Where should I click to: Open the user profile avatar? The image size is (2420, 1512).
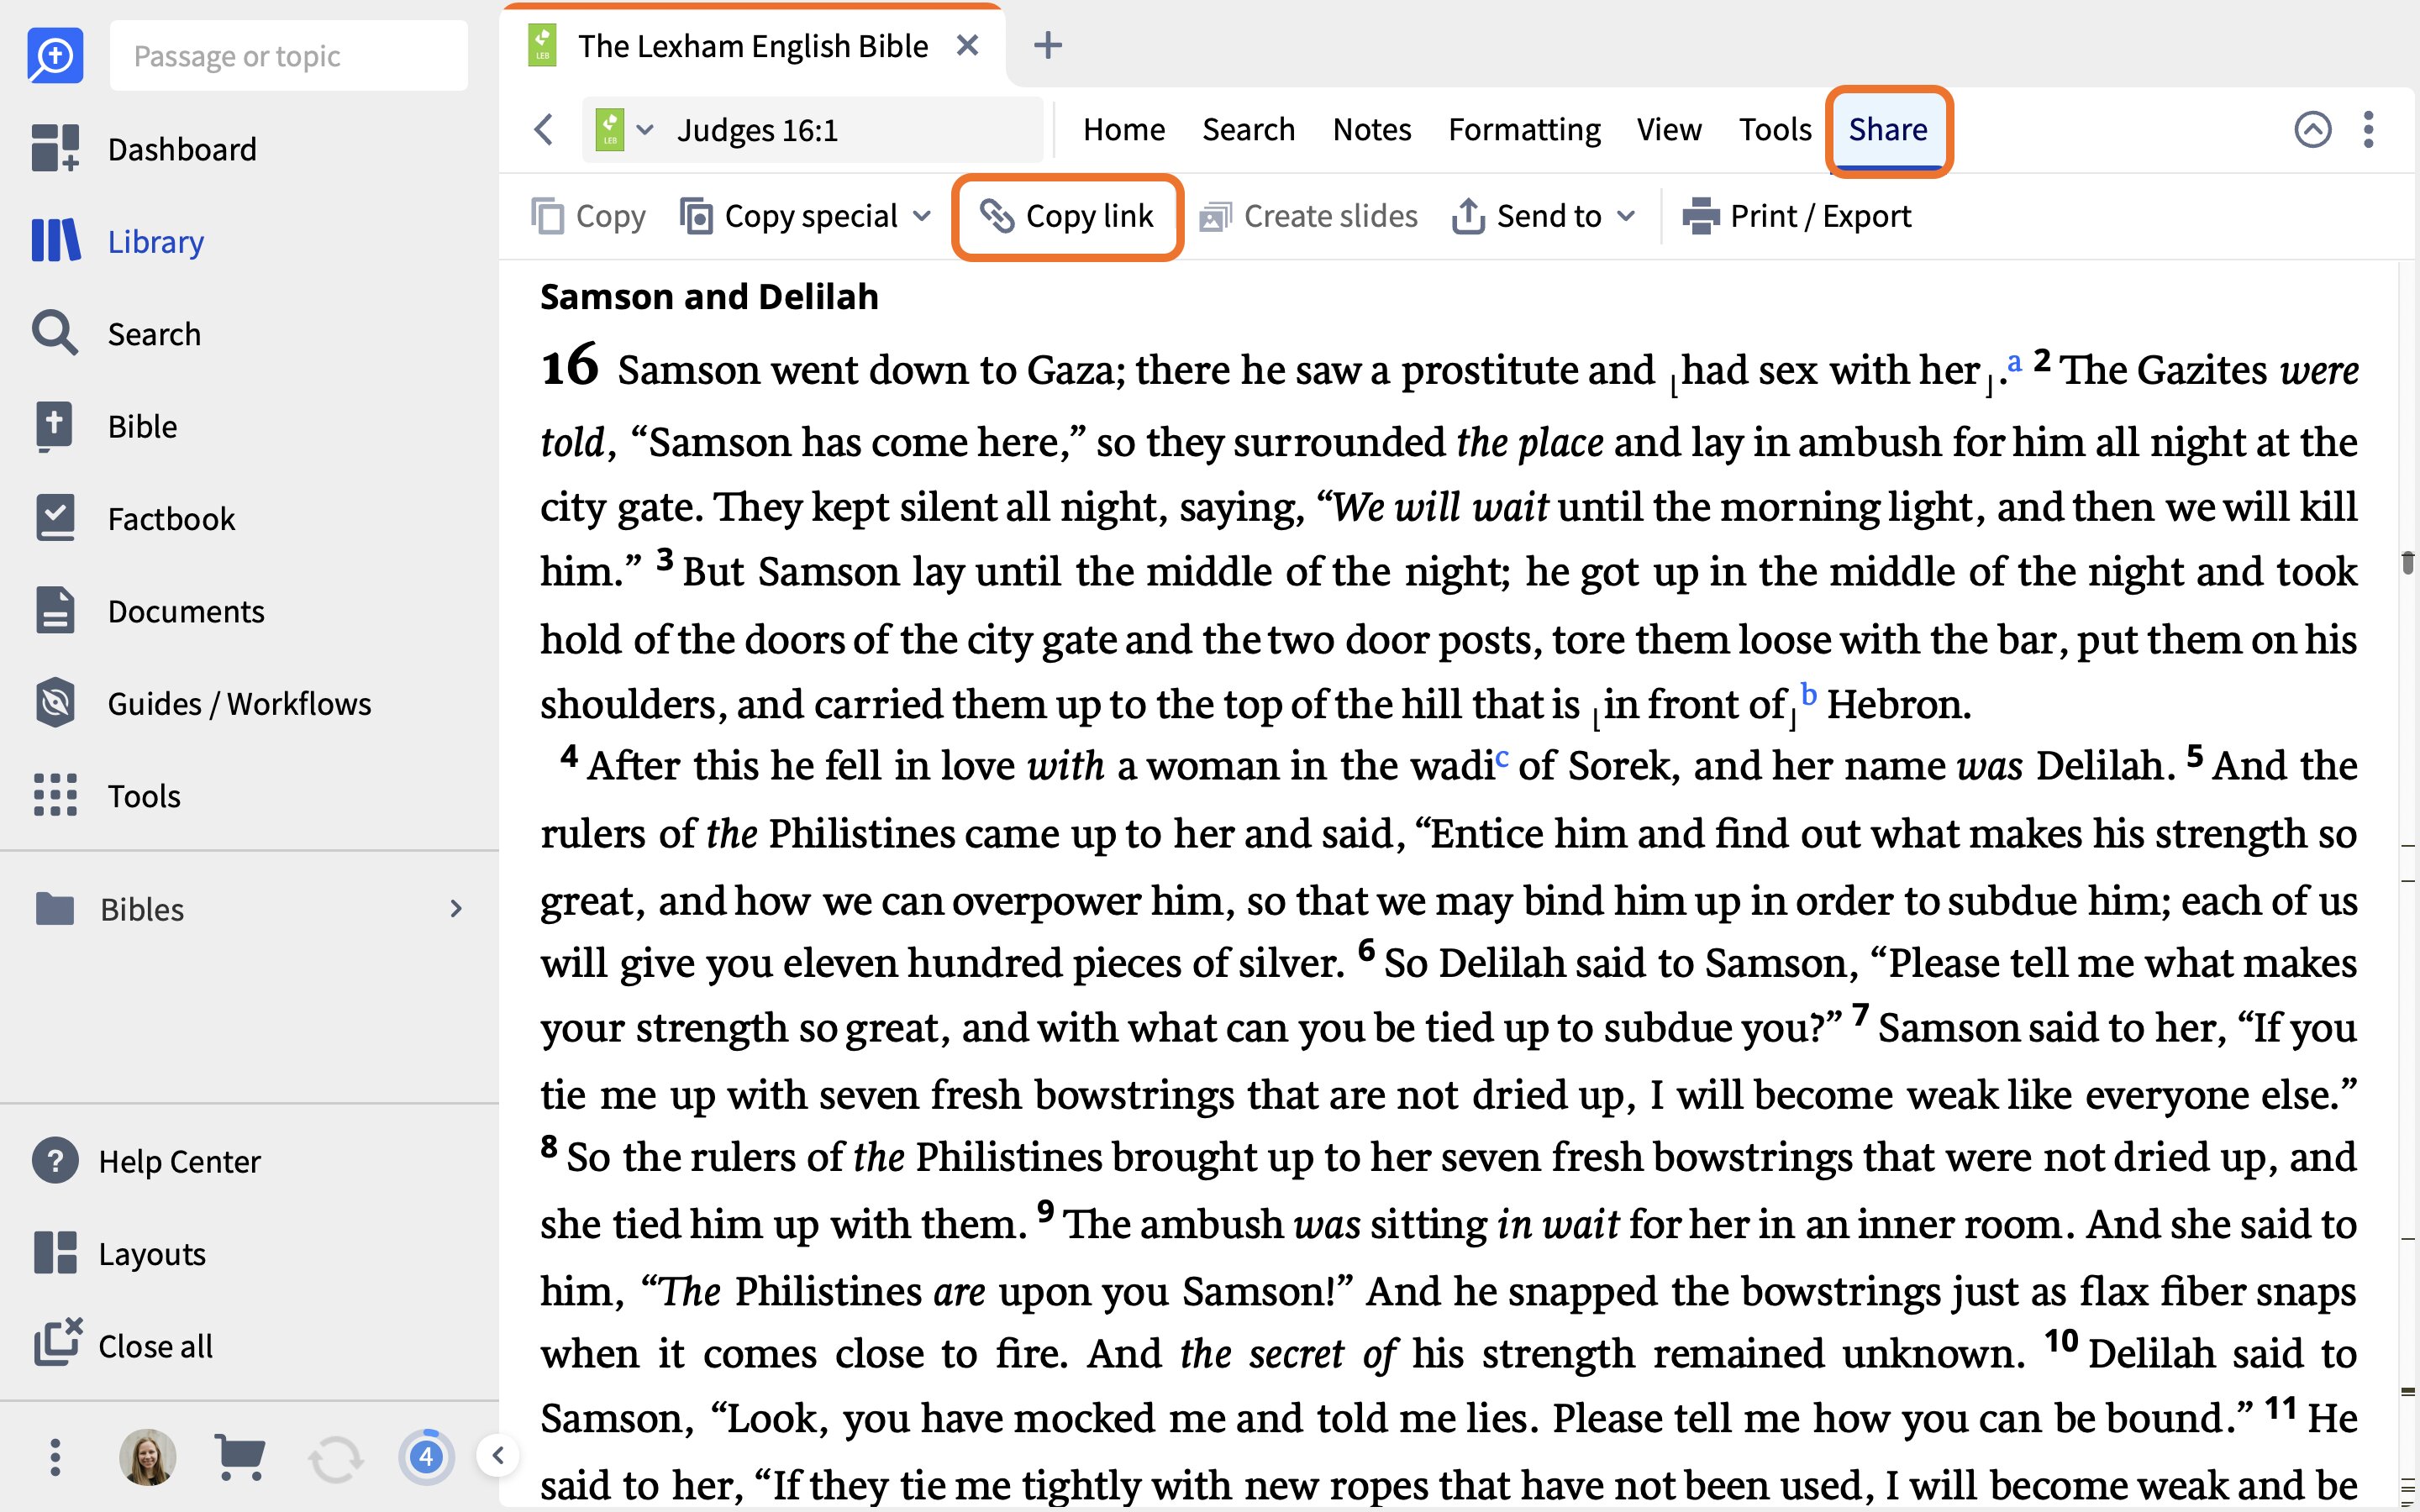[x=148, y=1457]
